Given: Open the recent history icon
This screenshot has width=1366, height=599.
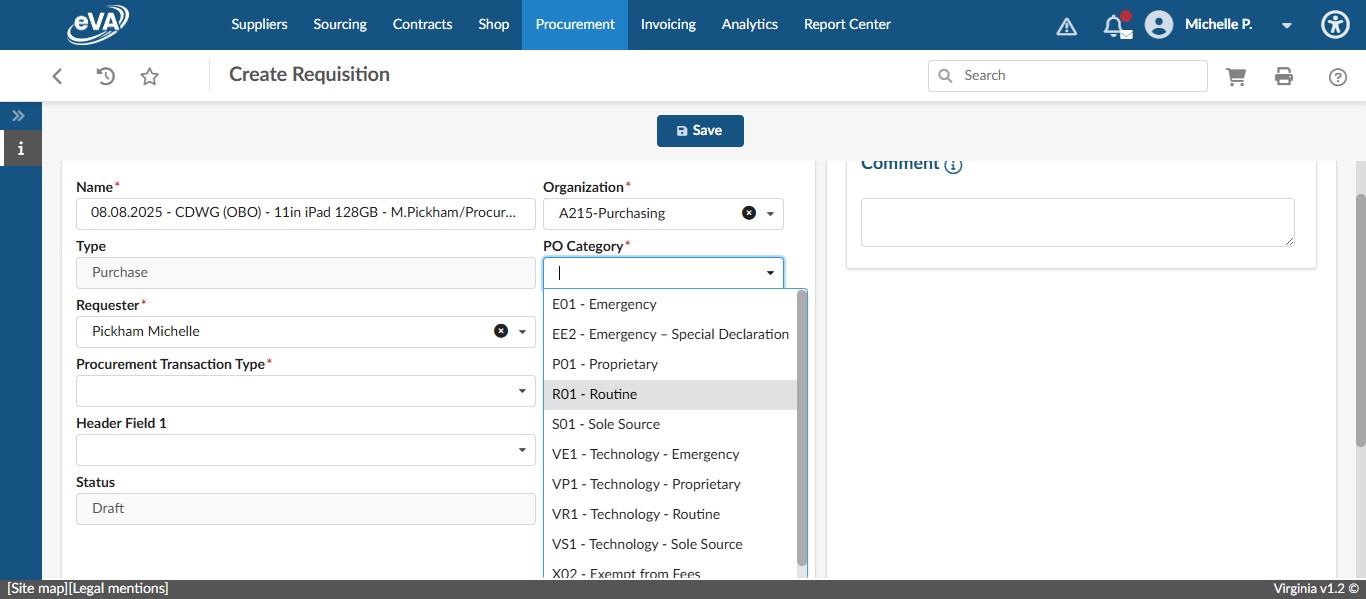Looking at the screenshot, I should pyautogui.click(x=105, y=76).
